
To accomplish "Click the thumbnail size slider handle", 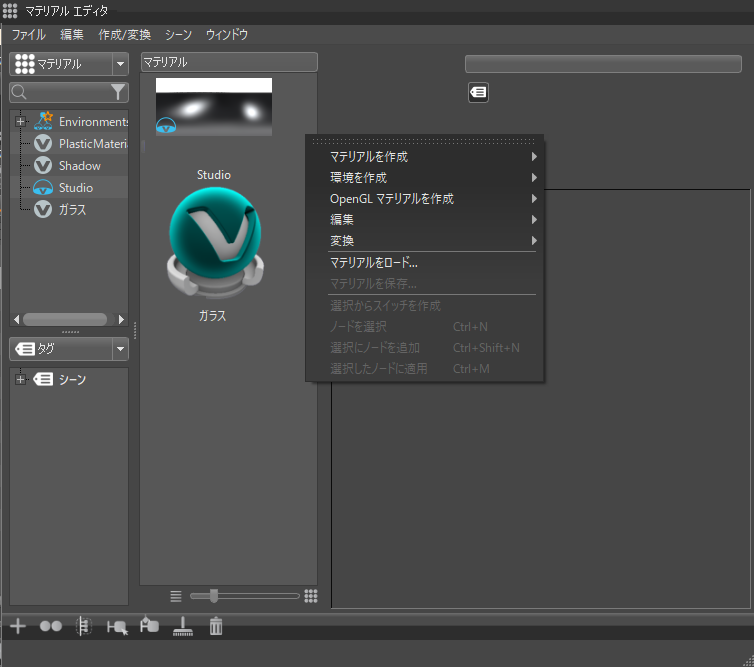I will 214,596.
